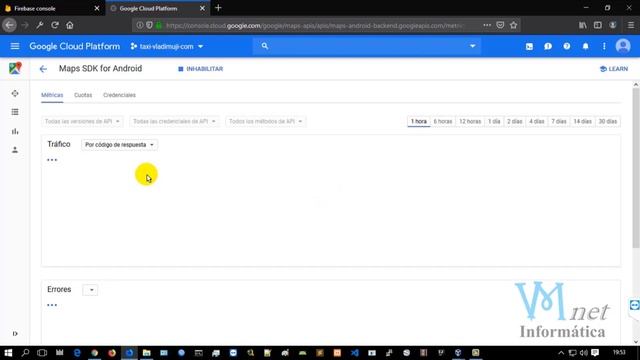Open Por código de respuesta dropdown

119,145
